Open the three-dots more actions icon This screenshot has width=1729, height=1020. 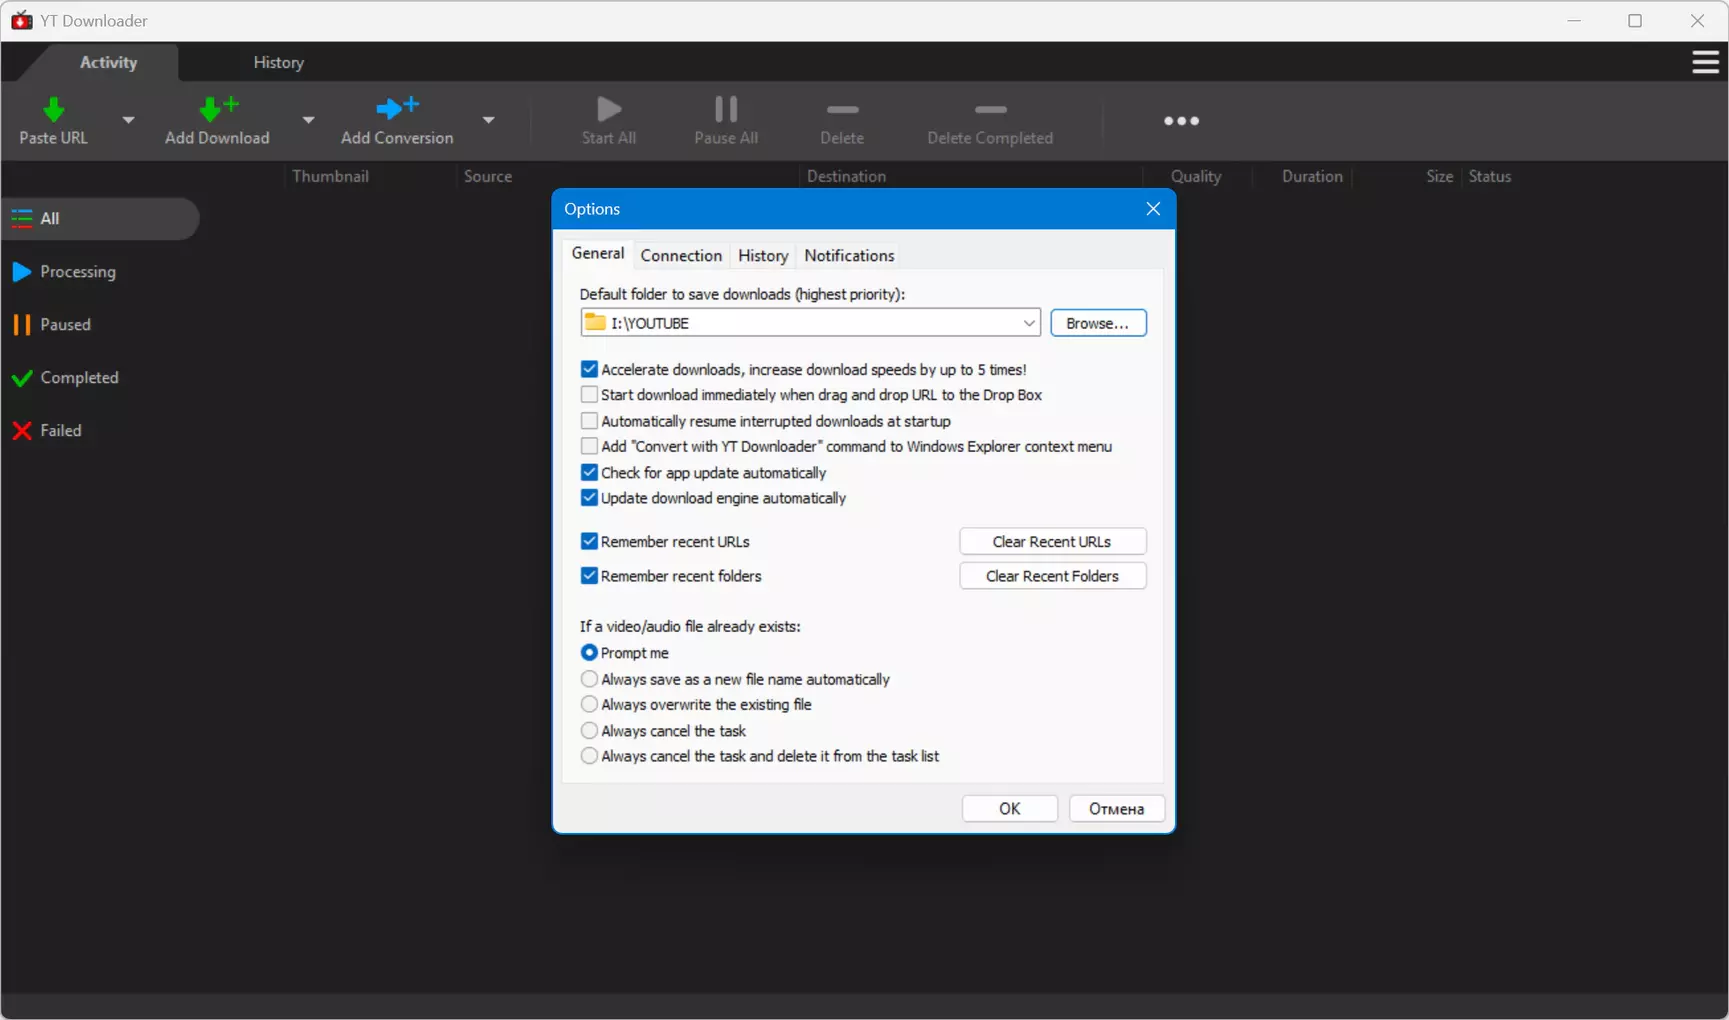click(x=1181, y=121)
